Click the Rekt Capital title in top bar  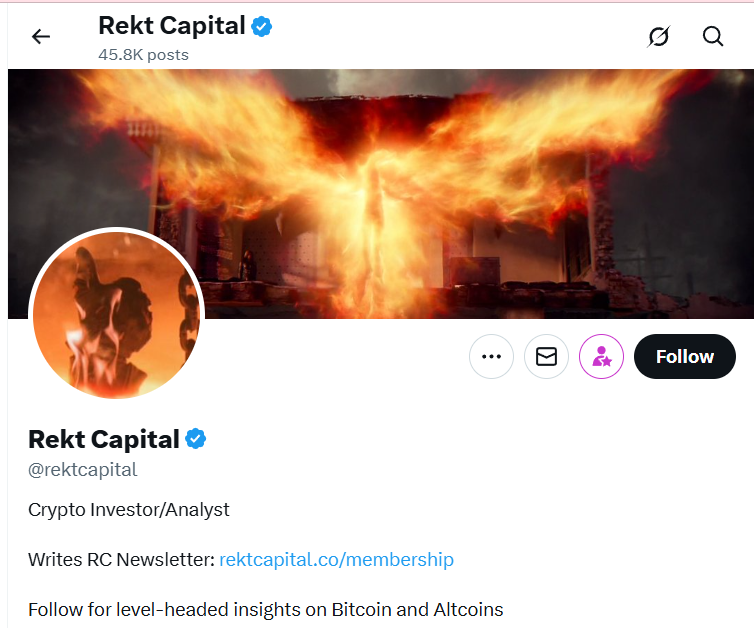(172, 26)
